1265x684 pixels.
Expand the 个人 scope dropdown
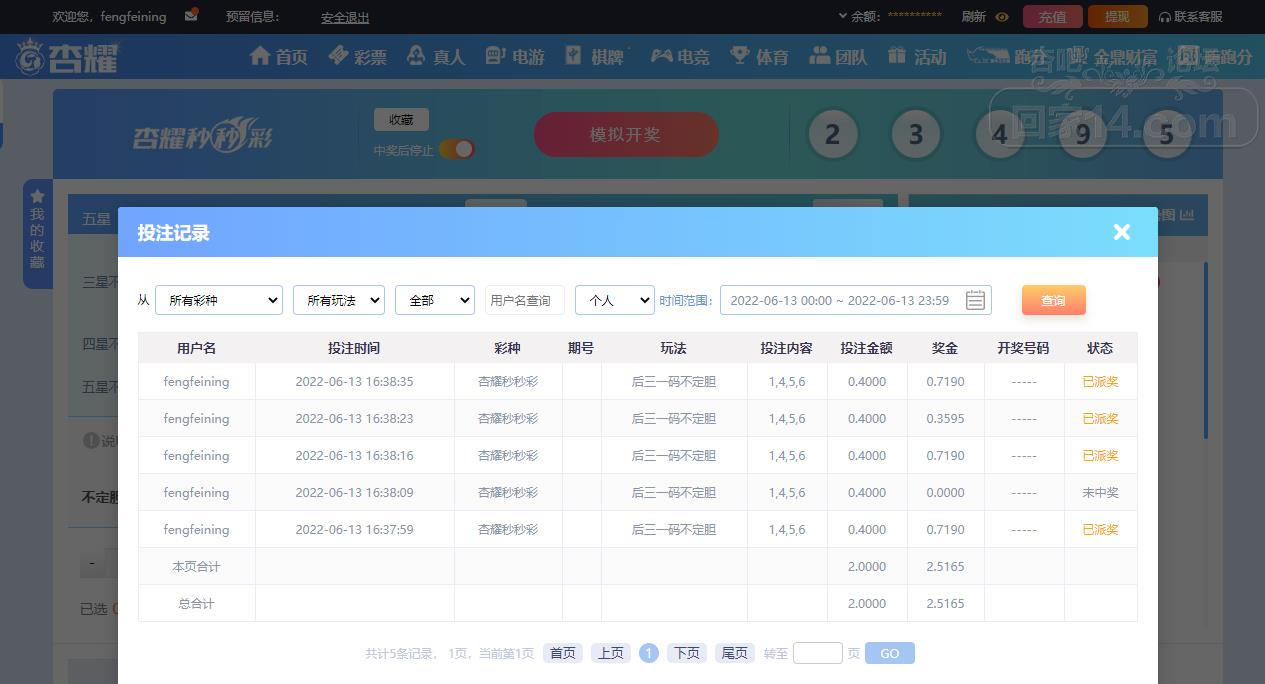click(x=614, y=300)
